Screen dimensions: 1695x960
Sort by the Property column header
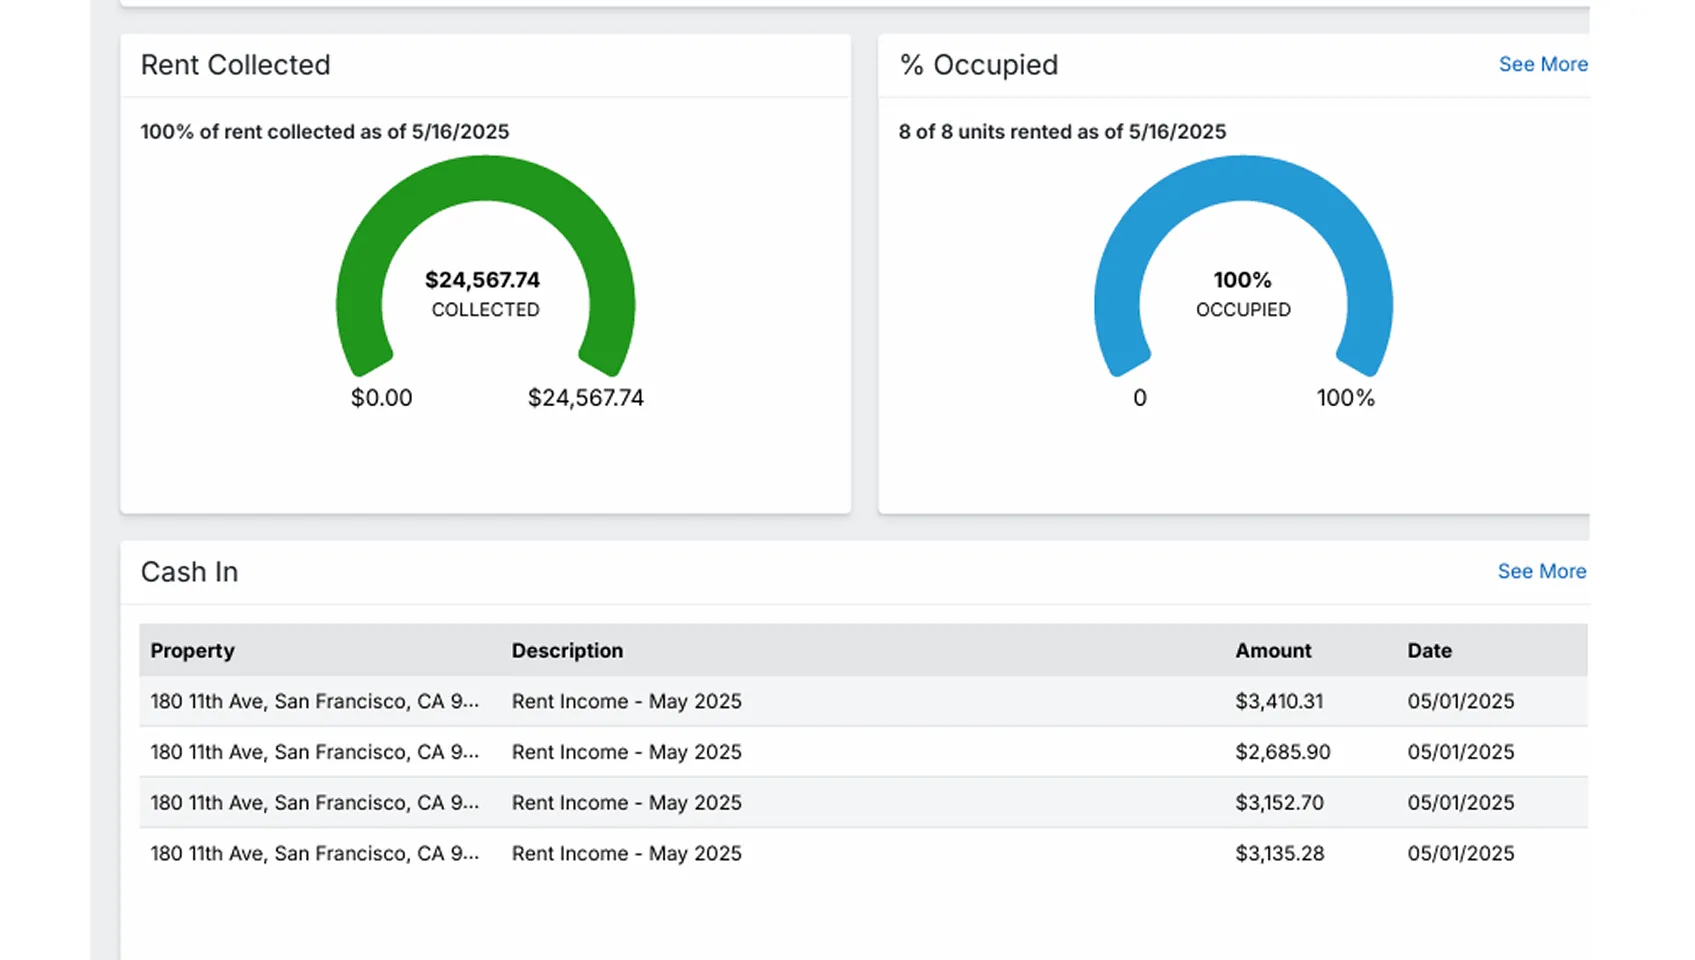point(192,650)
